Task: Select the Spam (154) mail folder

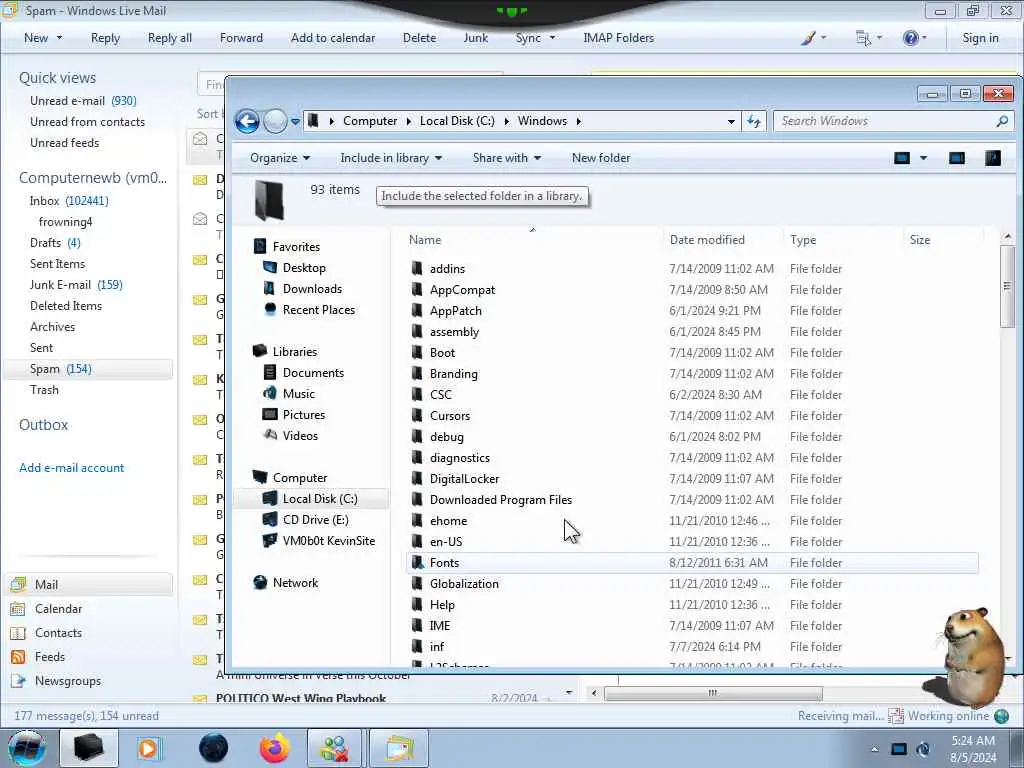Action: tap(88, 369)
